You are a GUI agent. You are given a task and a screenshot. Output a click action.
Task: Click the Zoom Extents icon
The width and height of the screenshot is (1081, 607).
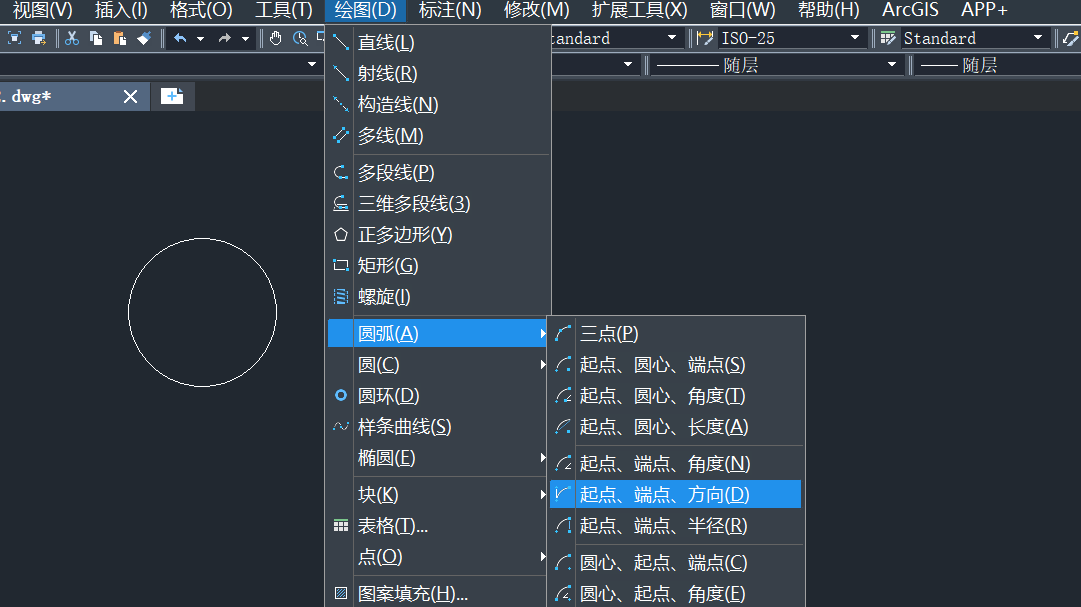pyautogui.click(x=14, y=38)
